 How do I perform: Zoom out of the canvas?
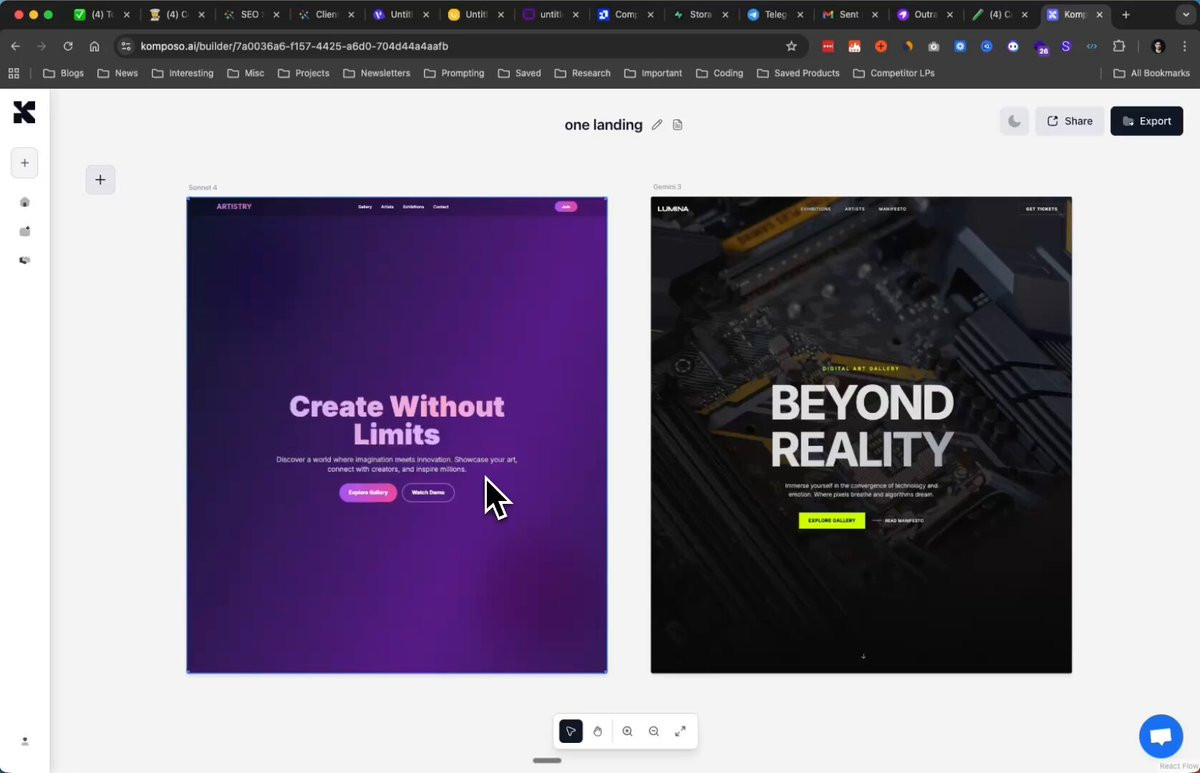(x=653, y=731)
